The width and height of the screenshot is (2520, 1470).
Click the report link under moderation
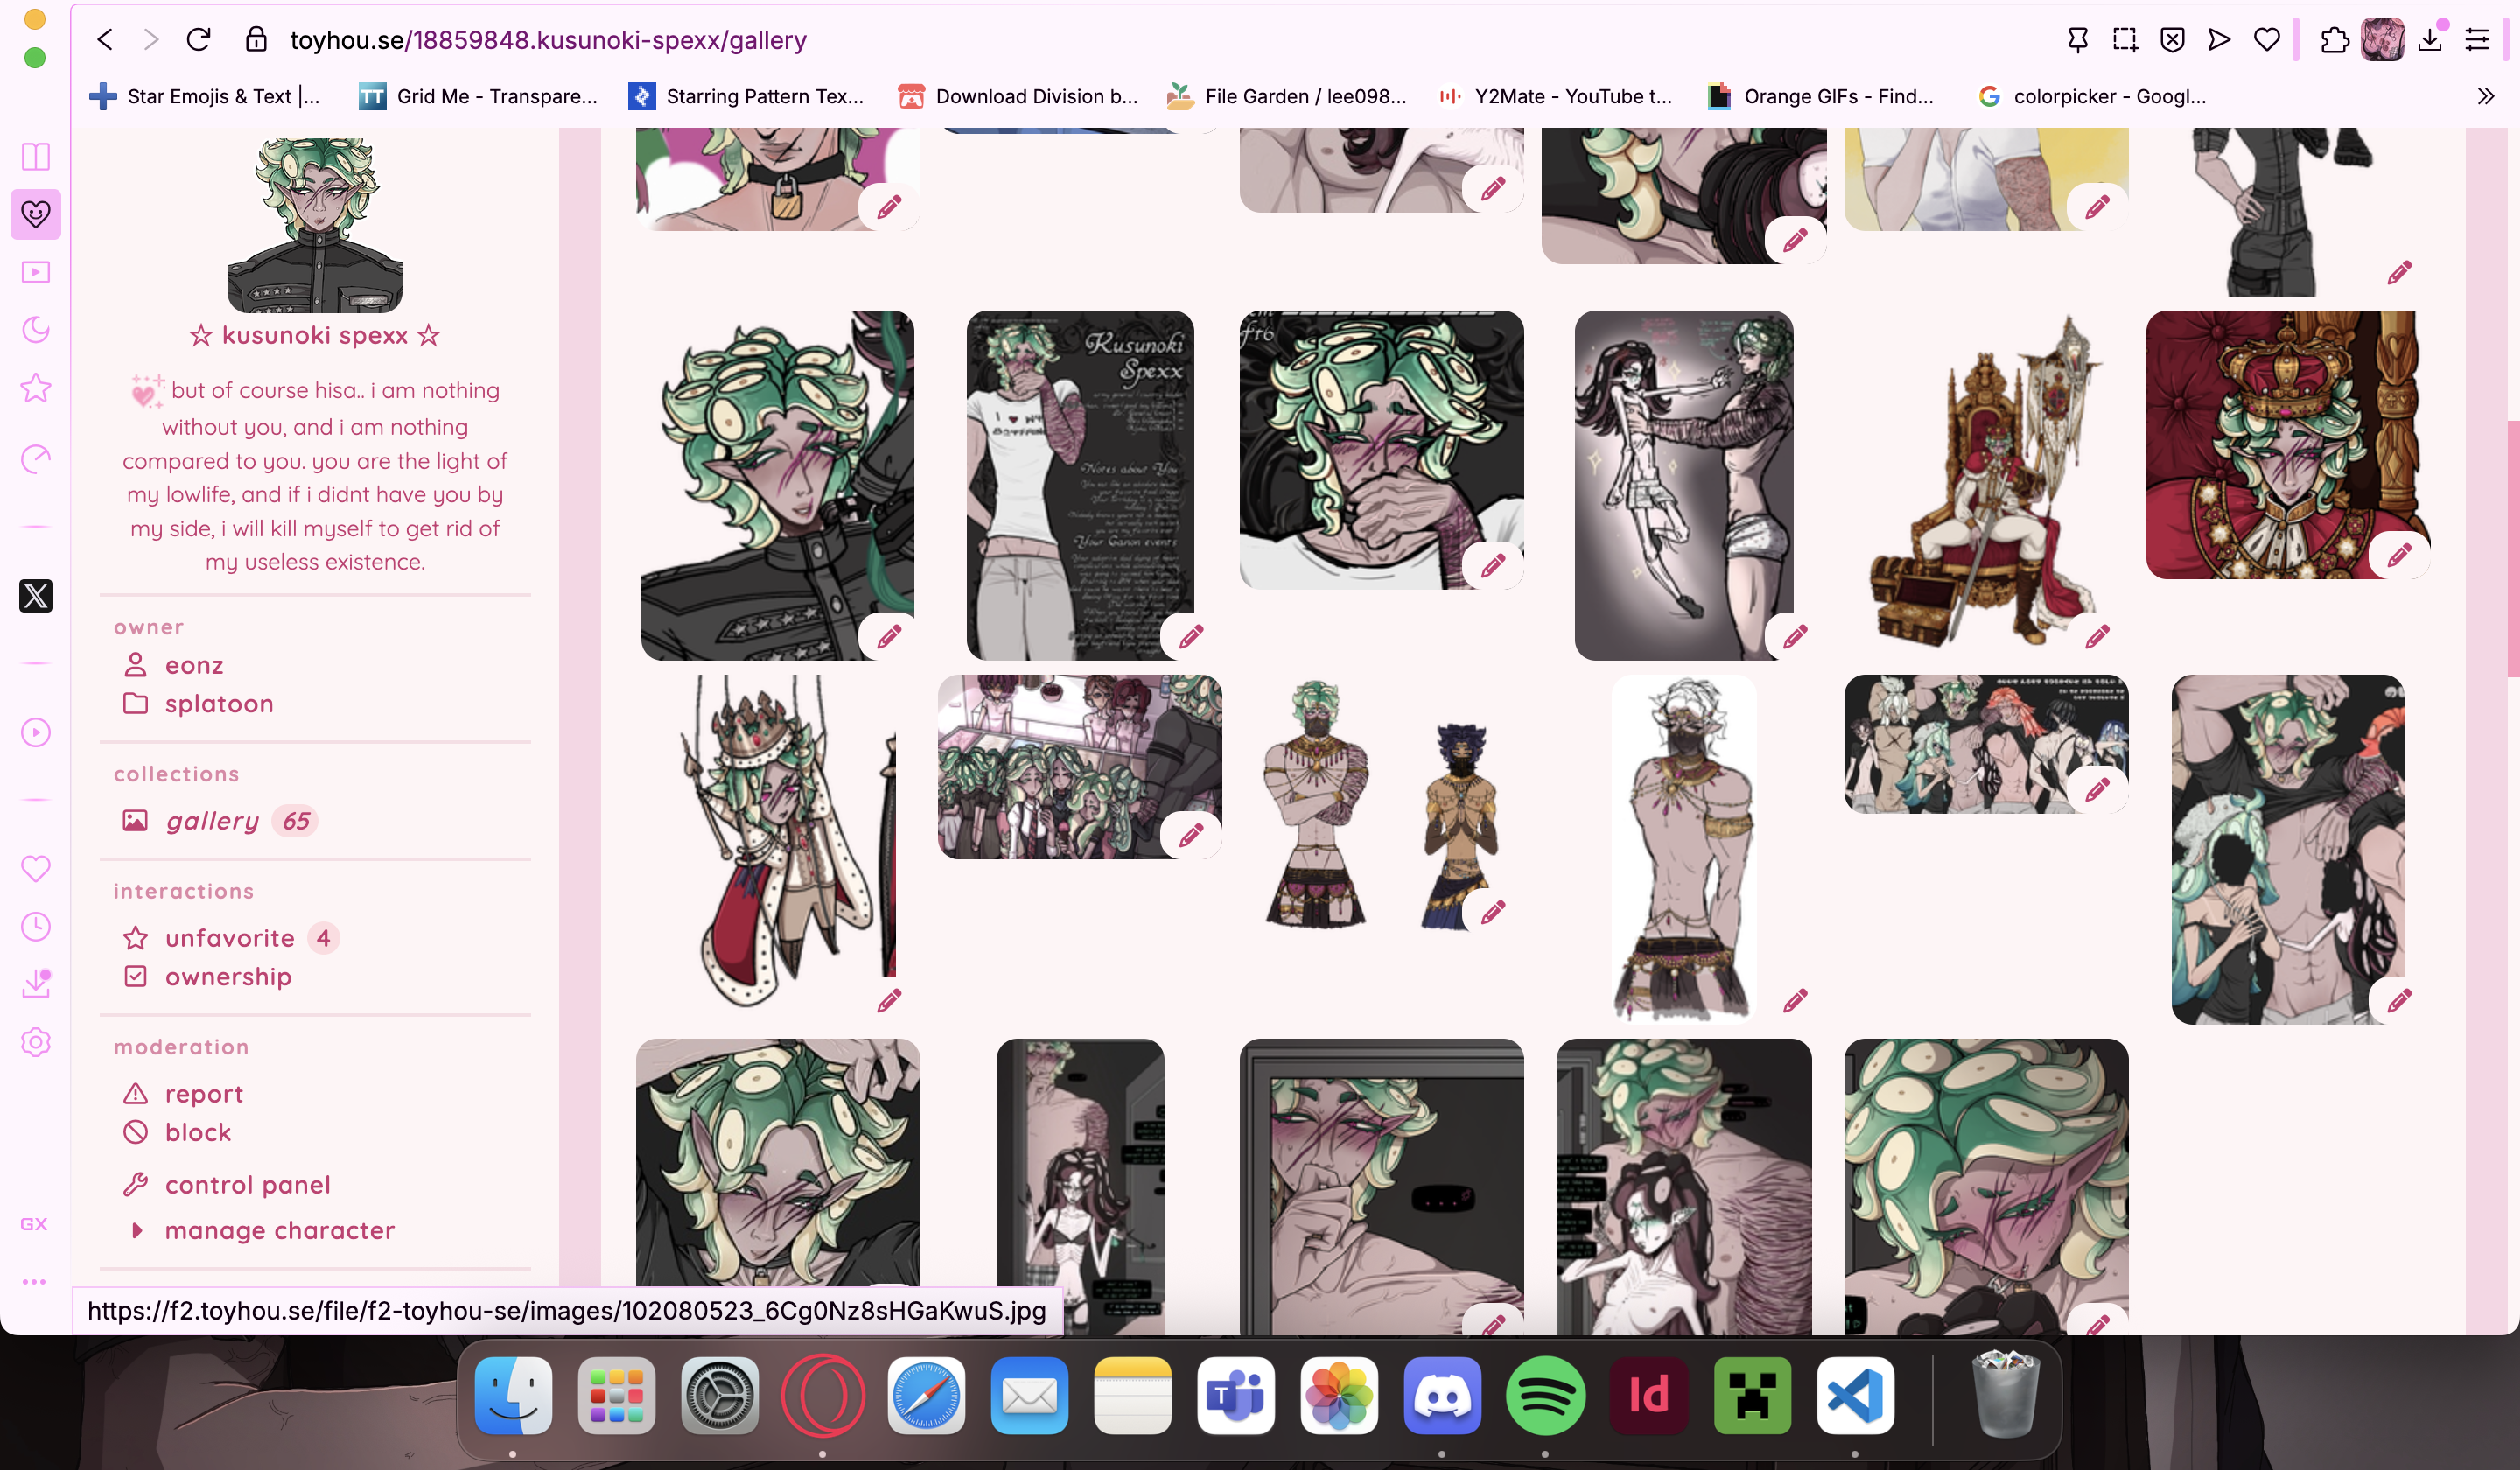tap(203, 1094)
